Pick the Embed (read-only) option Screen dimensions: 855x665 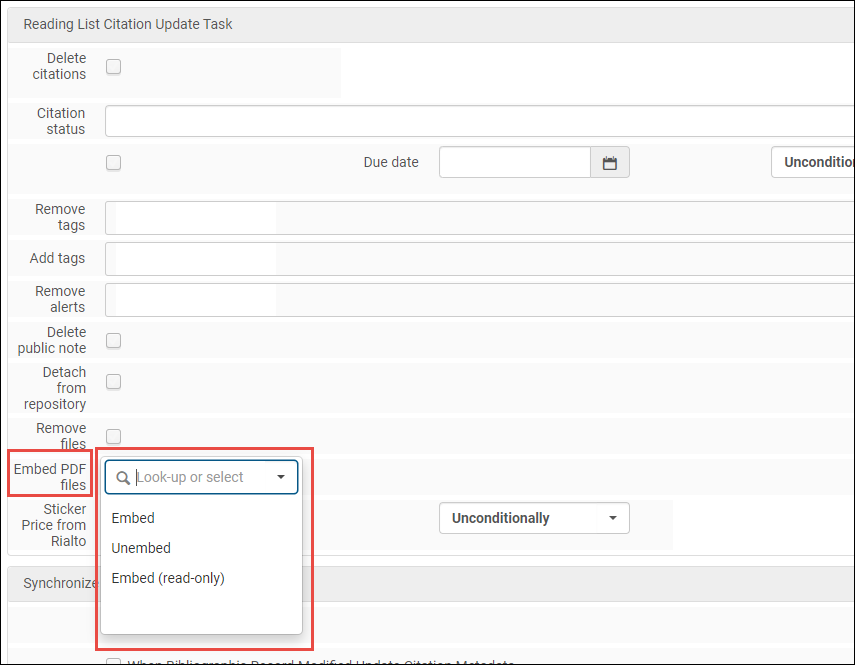click(168, 578)
